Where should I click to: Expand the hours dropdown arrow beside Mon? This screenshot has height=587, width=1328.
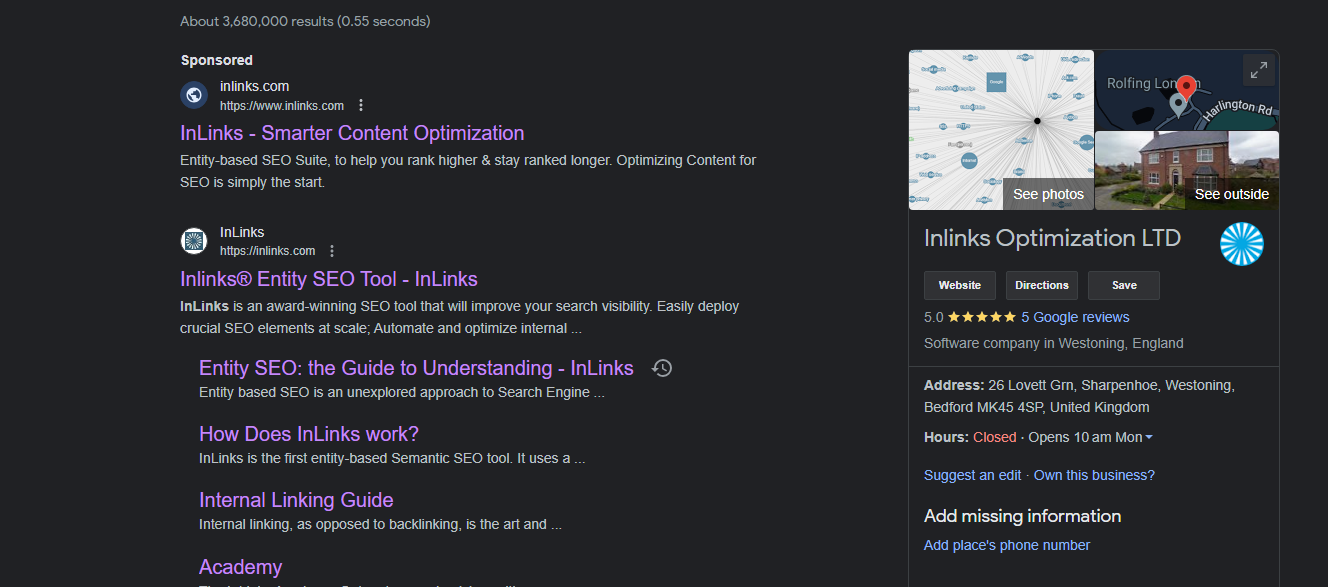1149,438
